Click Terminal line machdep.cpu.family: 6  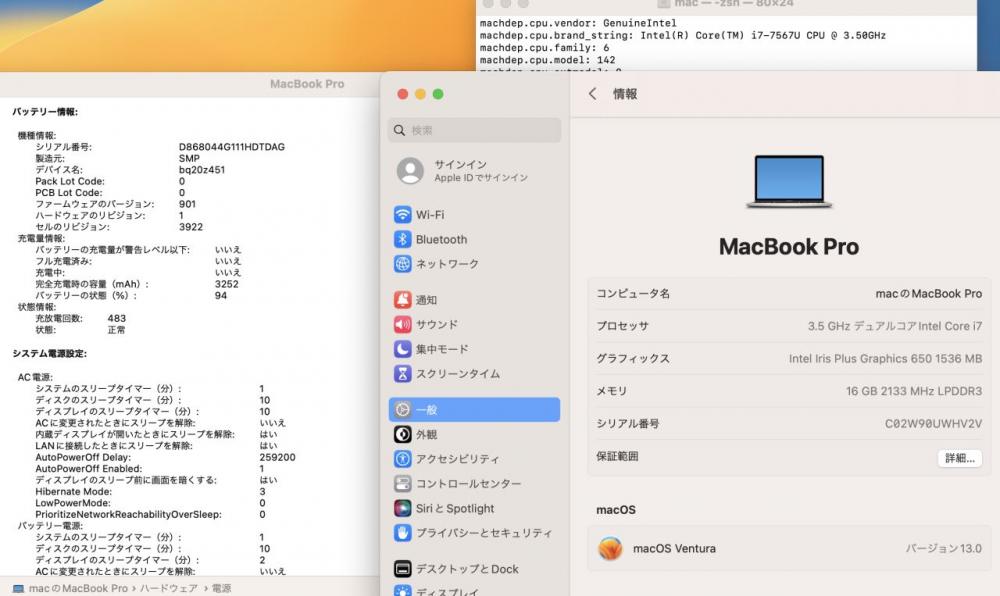point(544,48)
